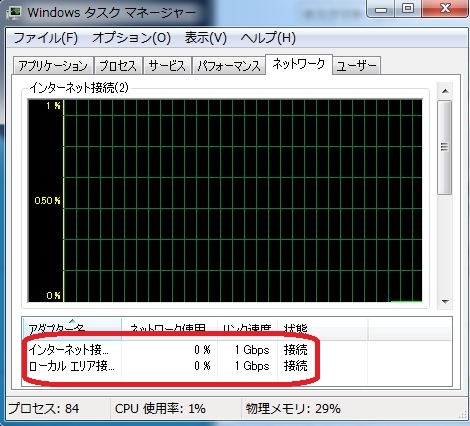
Task: Switch to the サービス tab
Action: (167, 65)
